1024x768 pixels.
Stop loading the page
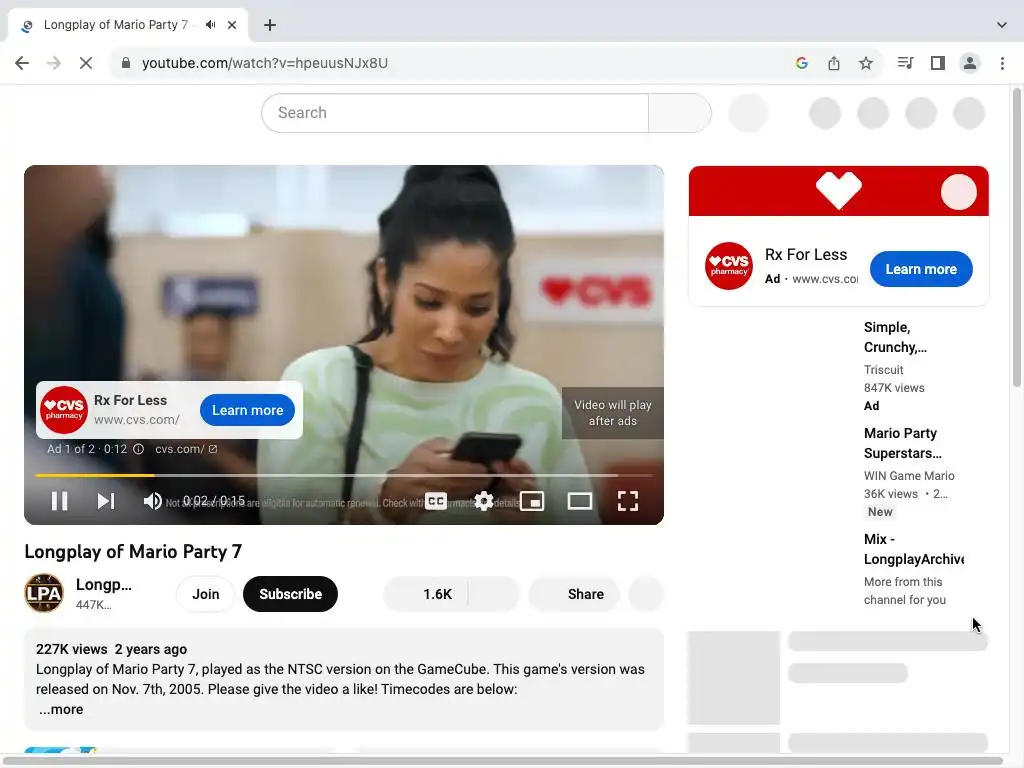tap(86, 63)
